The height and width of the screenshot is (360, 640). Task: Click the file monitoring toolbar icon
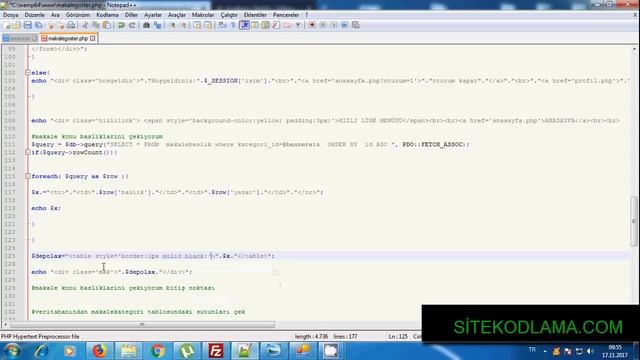(298, 25)
